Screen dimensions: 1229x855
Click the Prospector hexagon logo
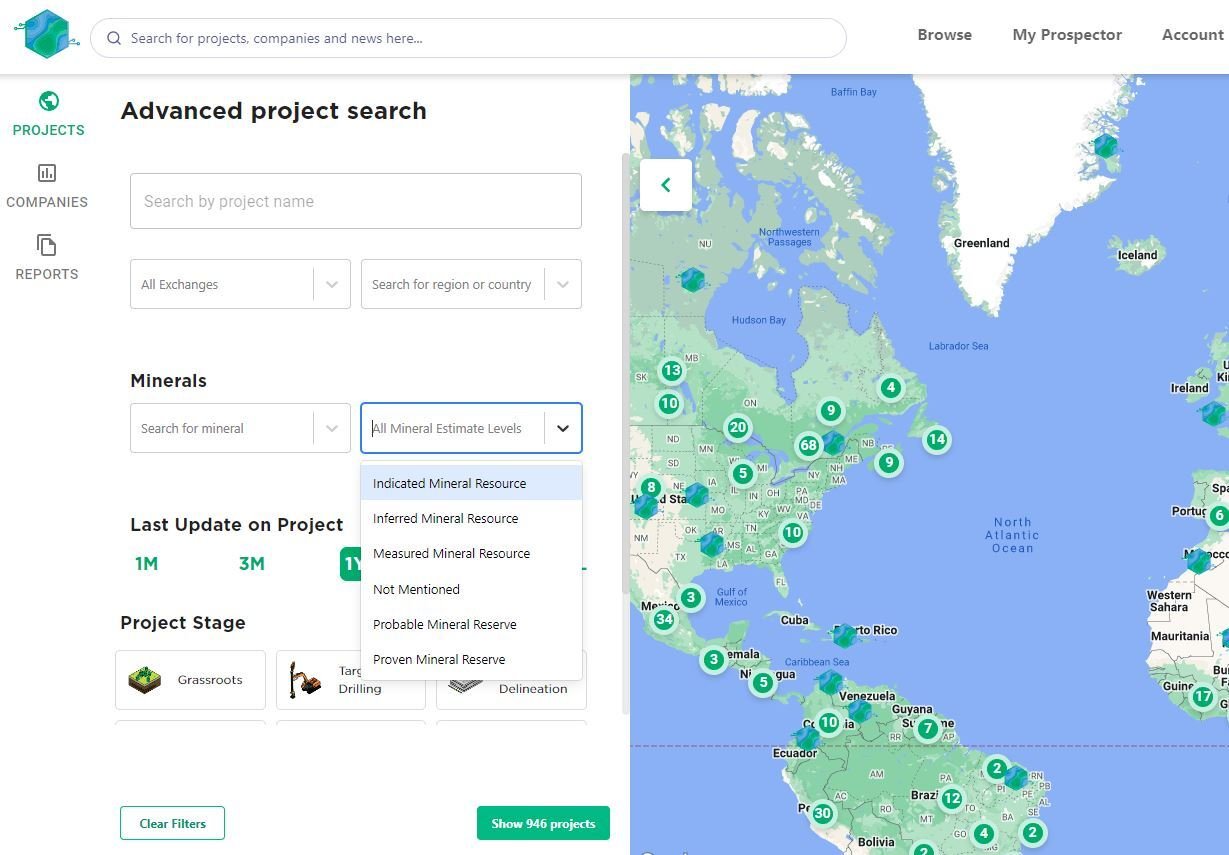click(46, 35)
